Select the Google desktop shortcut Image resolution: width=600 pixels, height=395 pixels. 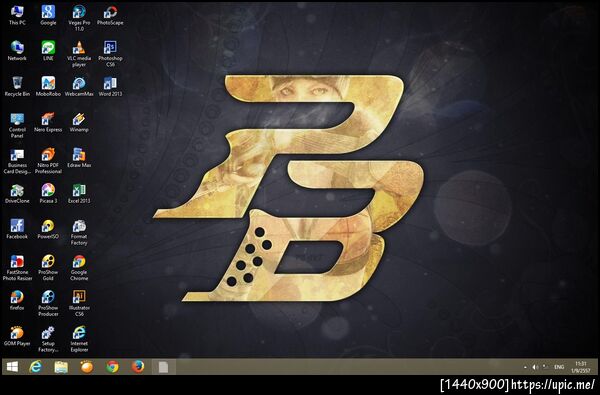pos(48,15)
